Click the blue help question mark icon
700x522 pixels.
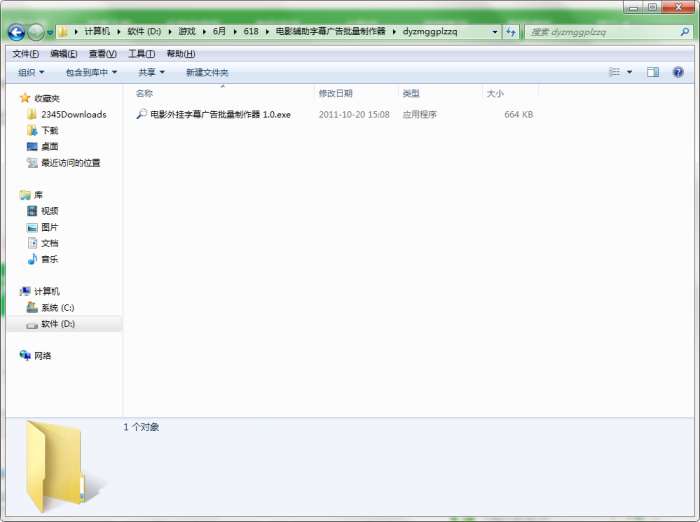[678, 72]
